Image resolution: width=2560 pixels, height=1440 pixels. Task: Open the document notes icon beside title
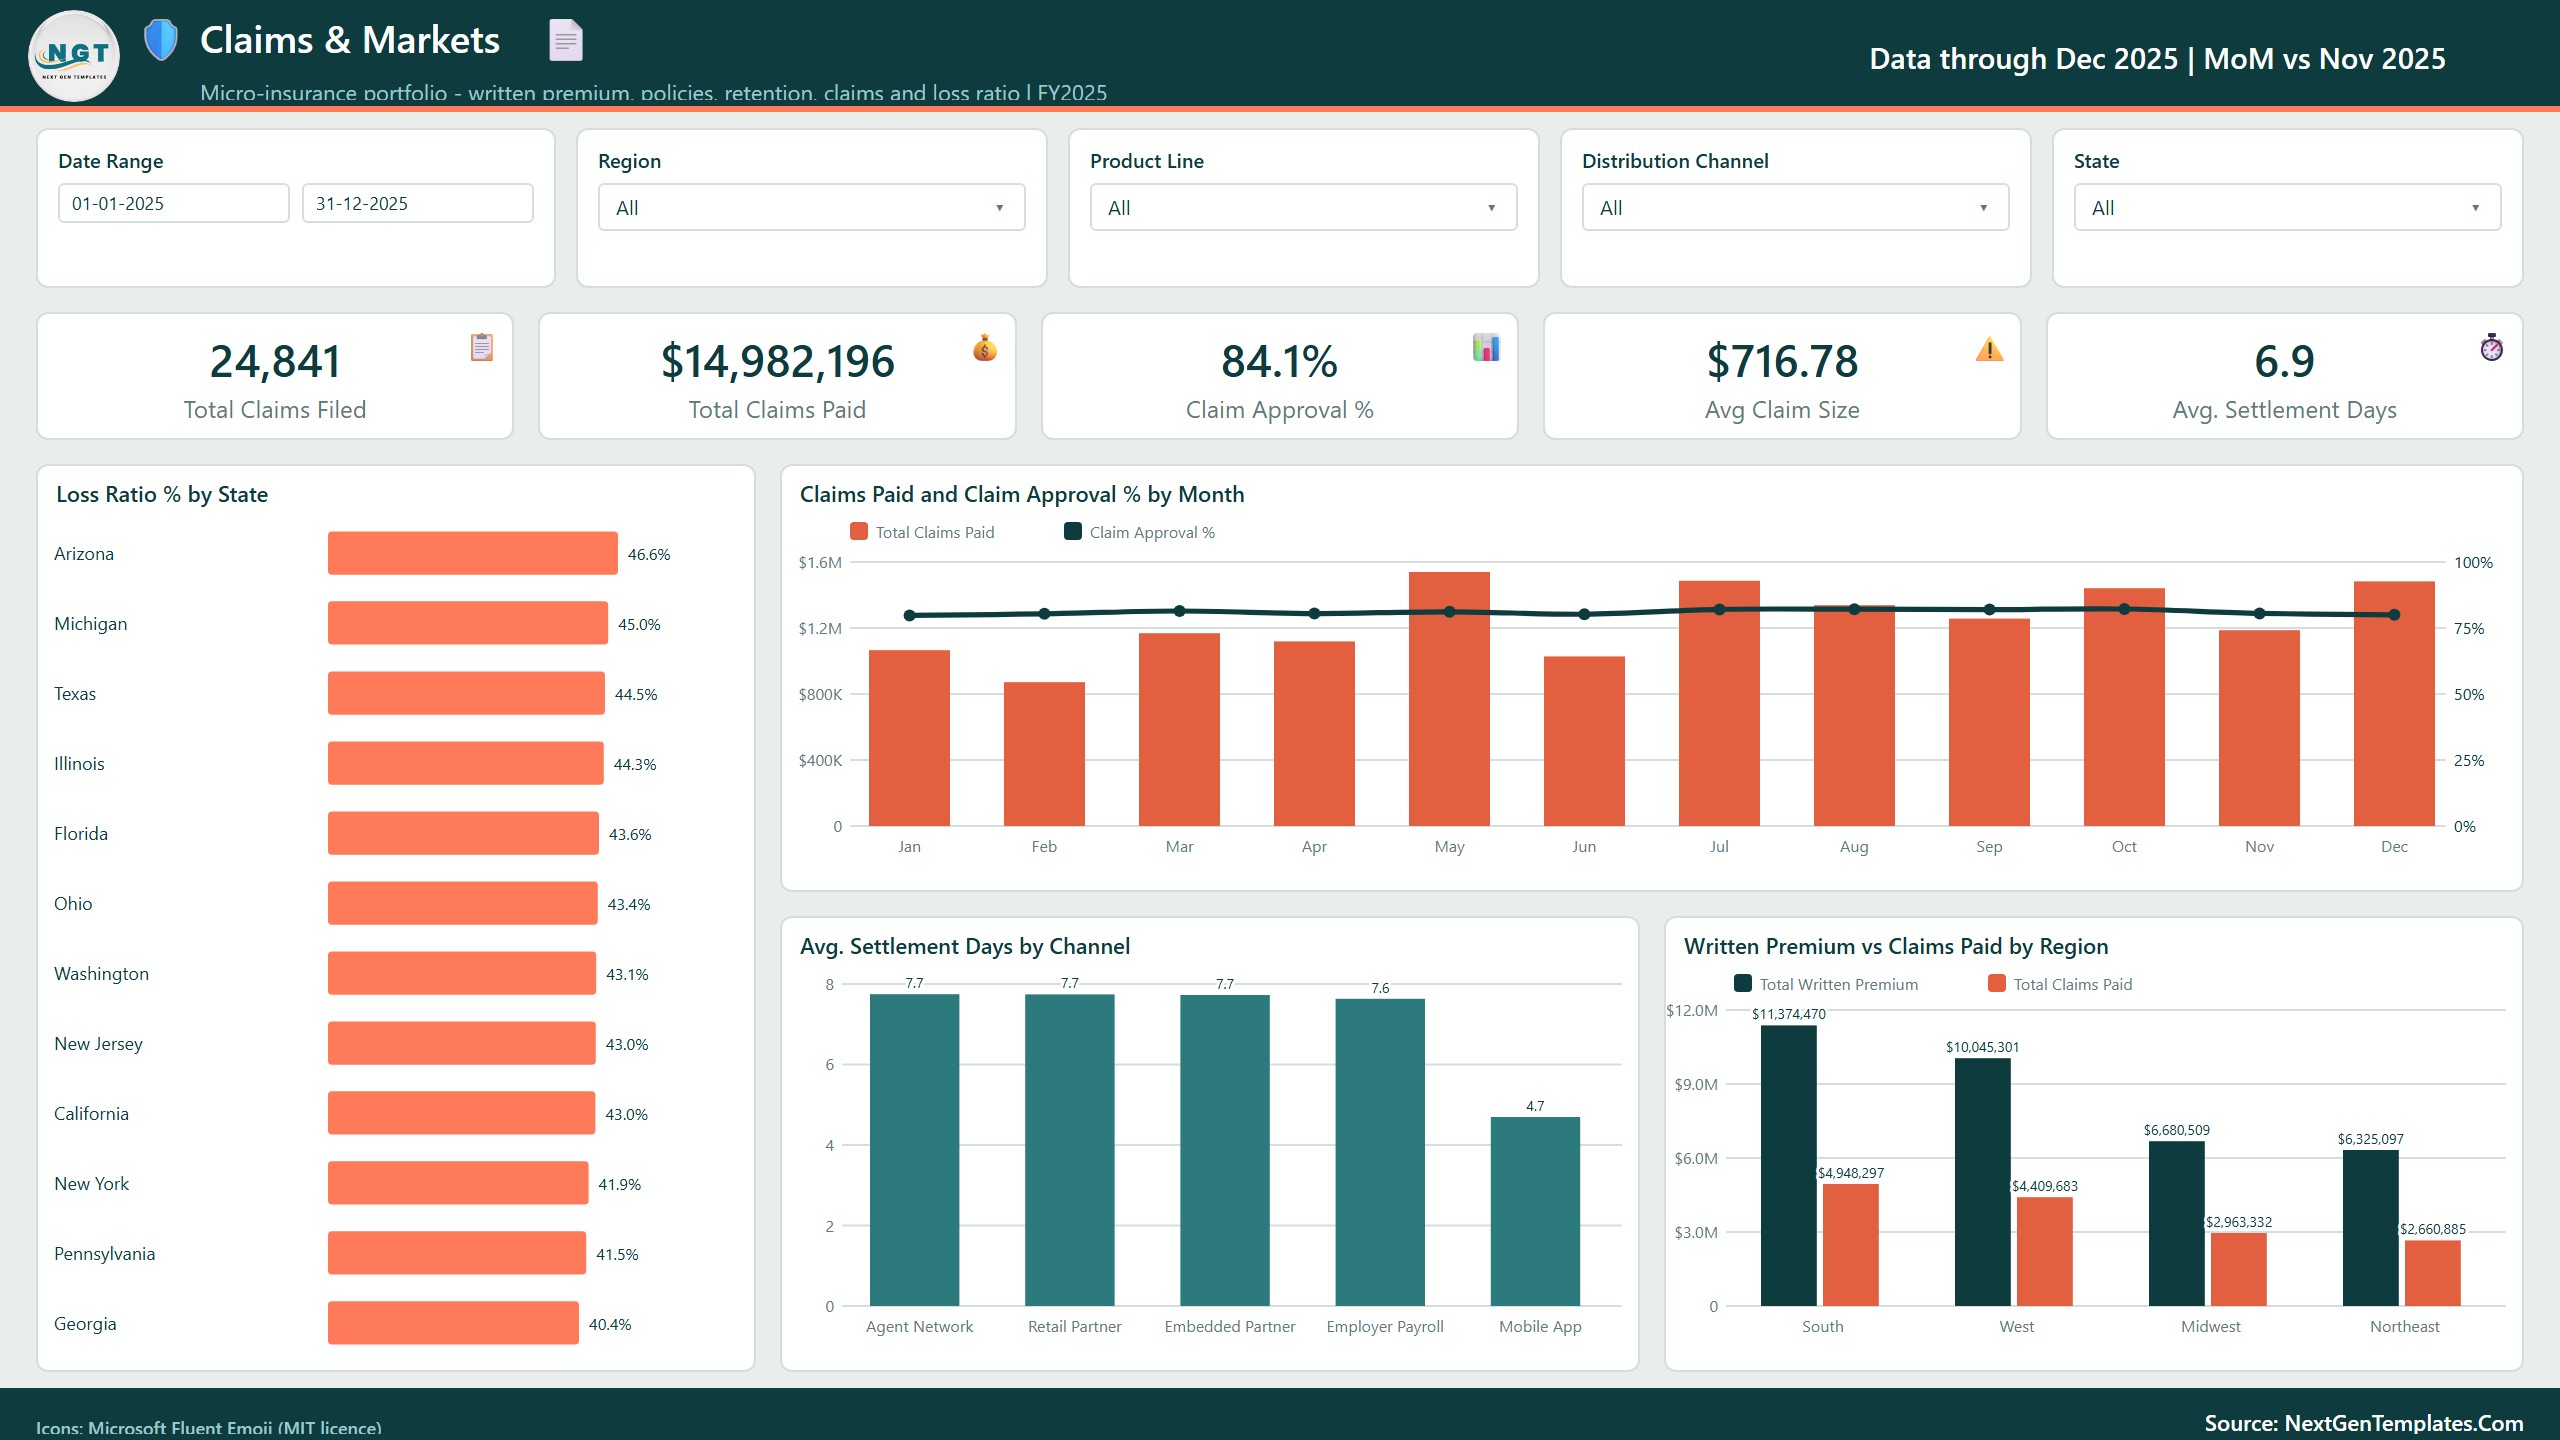click(x=566, y=40)
